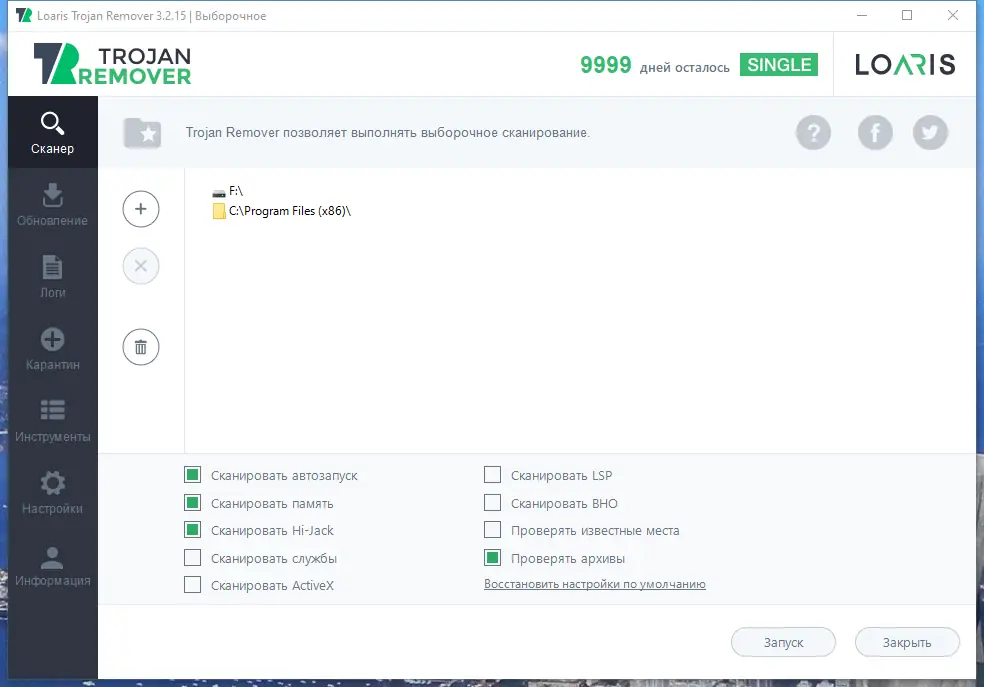Uncheck Сканировать Hi-Jack
This screenshot has width=984, height=687.
point(193,530)
